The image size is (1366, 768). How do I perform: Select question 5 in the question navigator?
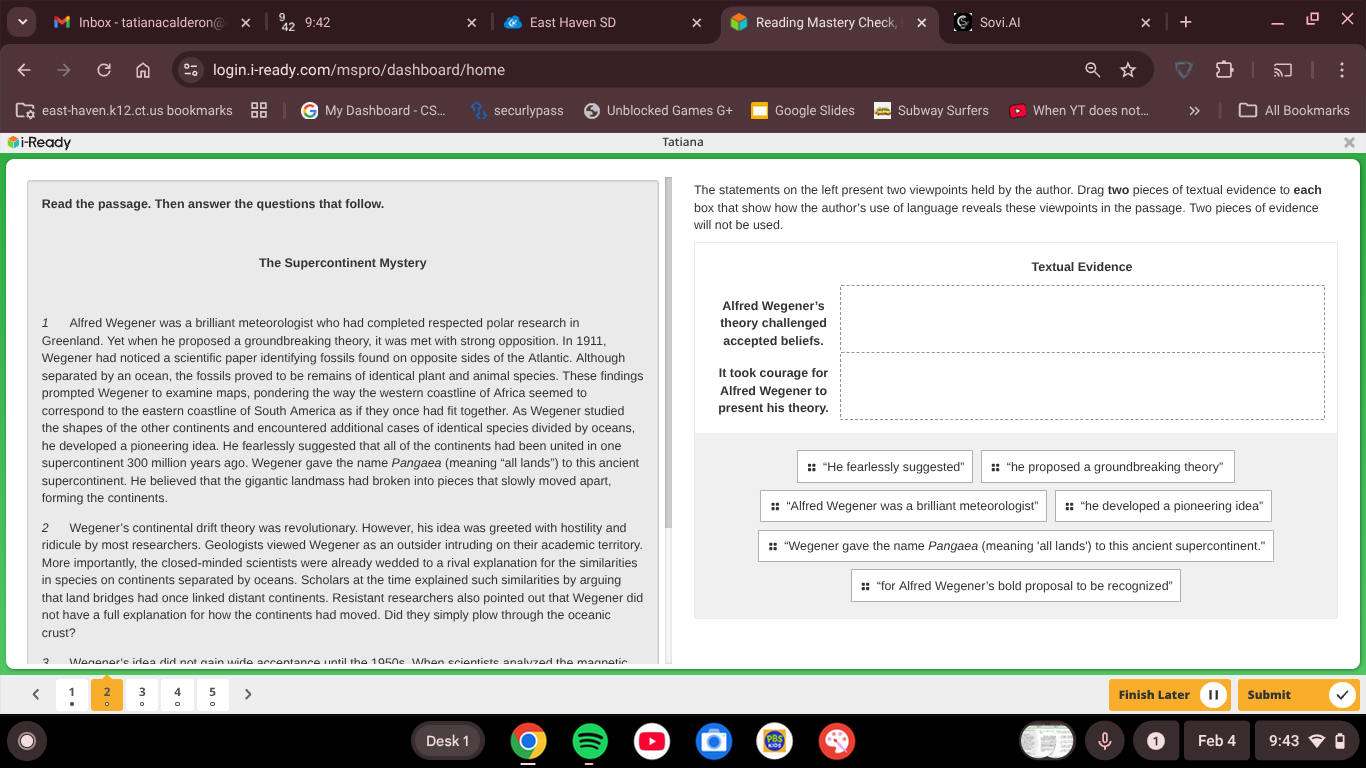pos(212,694)
